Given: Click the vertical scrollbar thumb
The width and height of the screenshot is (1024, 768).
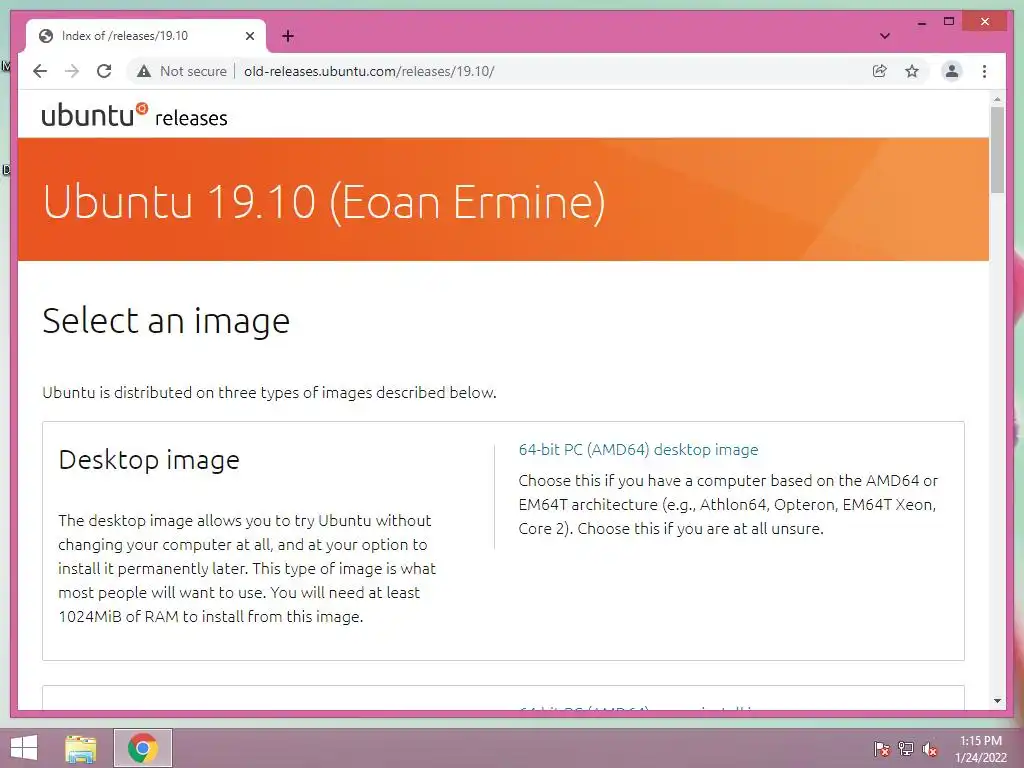Looking at the screenshot, I should (x=997, y=150).
